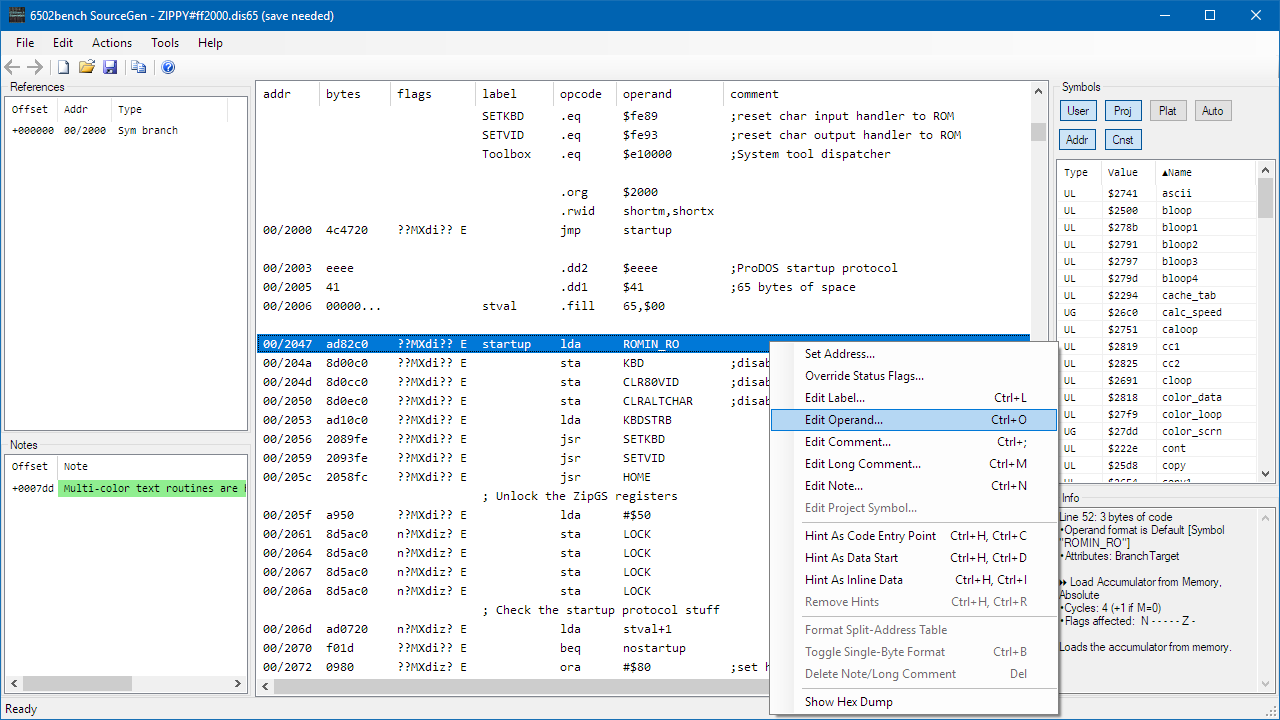Screen dimensions: 1280x720
Task: Disable the Addr symbols filter
Action: click(1077, 139)
